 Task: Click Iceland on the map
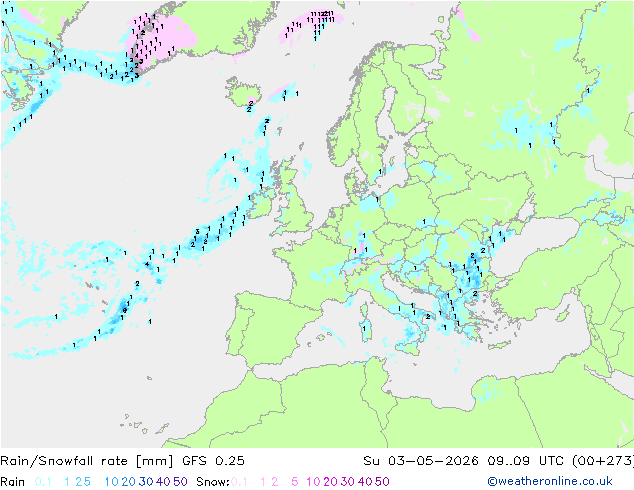[243, 92]
